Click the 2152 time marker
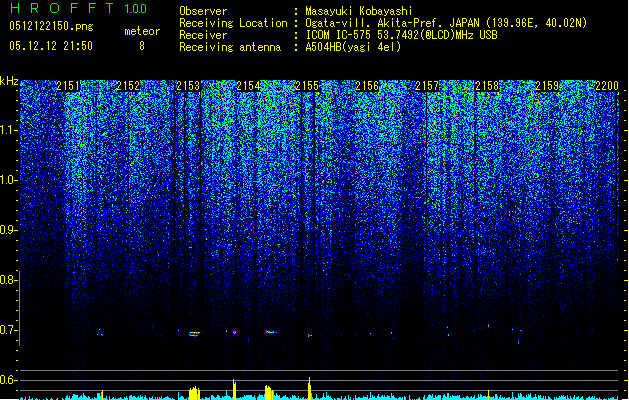Screen dimensions: 629x400 click(x=128, y=86)
